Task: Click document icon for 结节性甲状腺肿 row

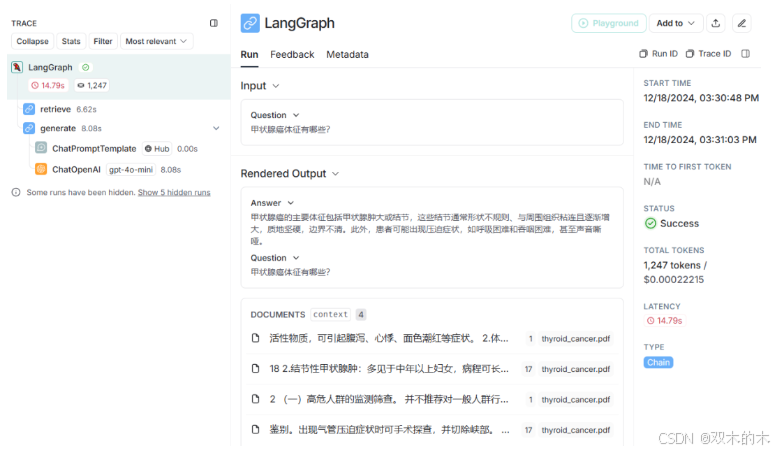Action: click(x=256, y=369)
